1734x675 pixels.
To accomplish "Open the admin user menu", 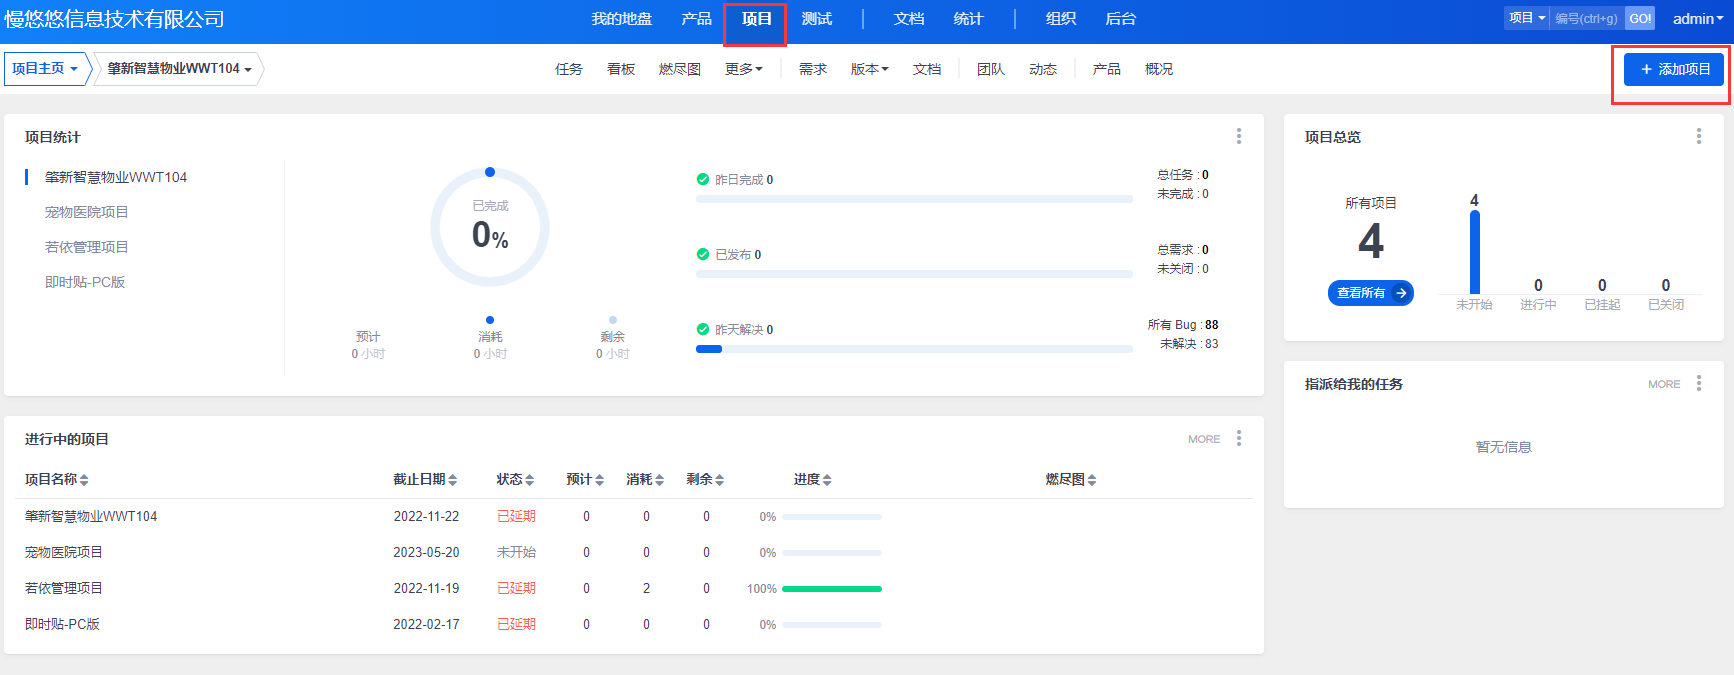I will 1697,19.
